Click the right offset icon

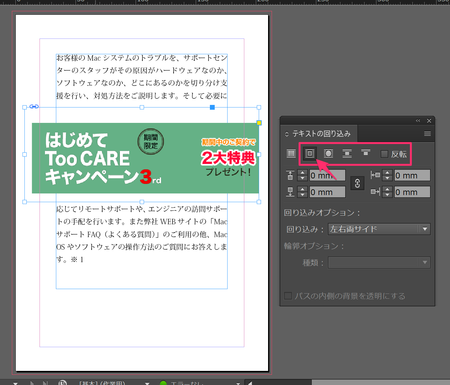pyautogui.click(x=375, y=192)
